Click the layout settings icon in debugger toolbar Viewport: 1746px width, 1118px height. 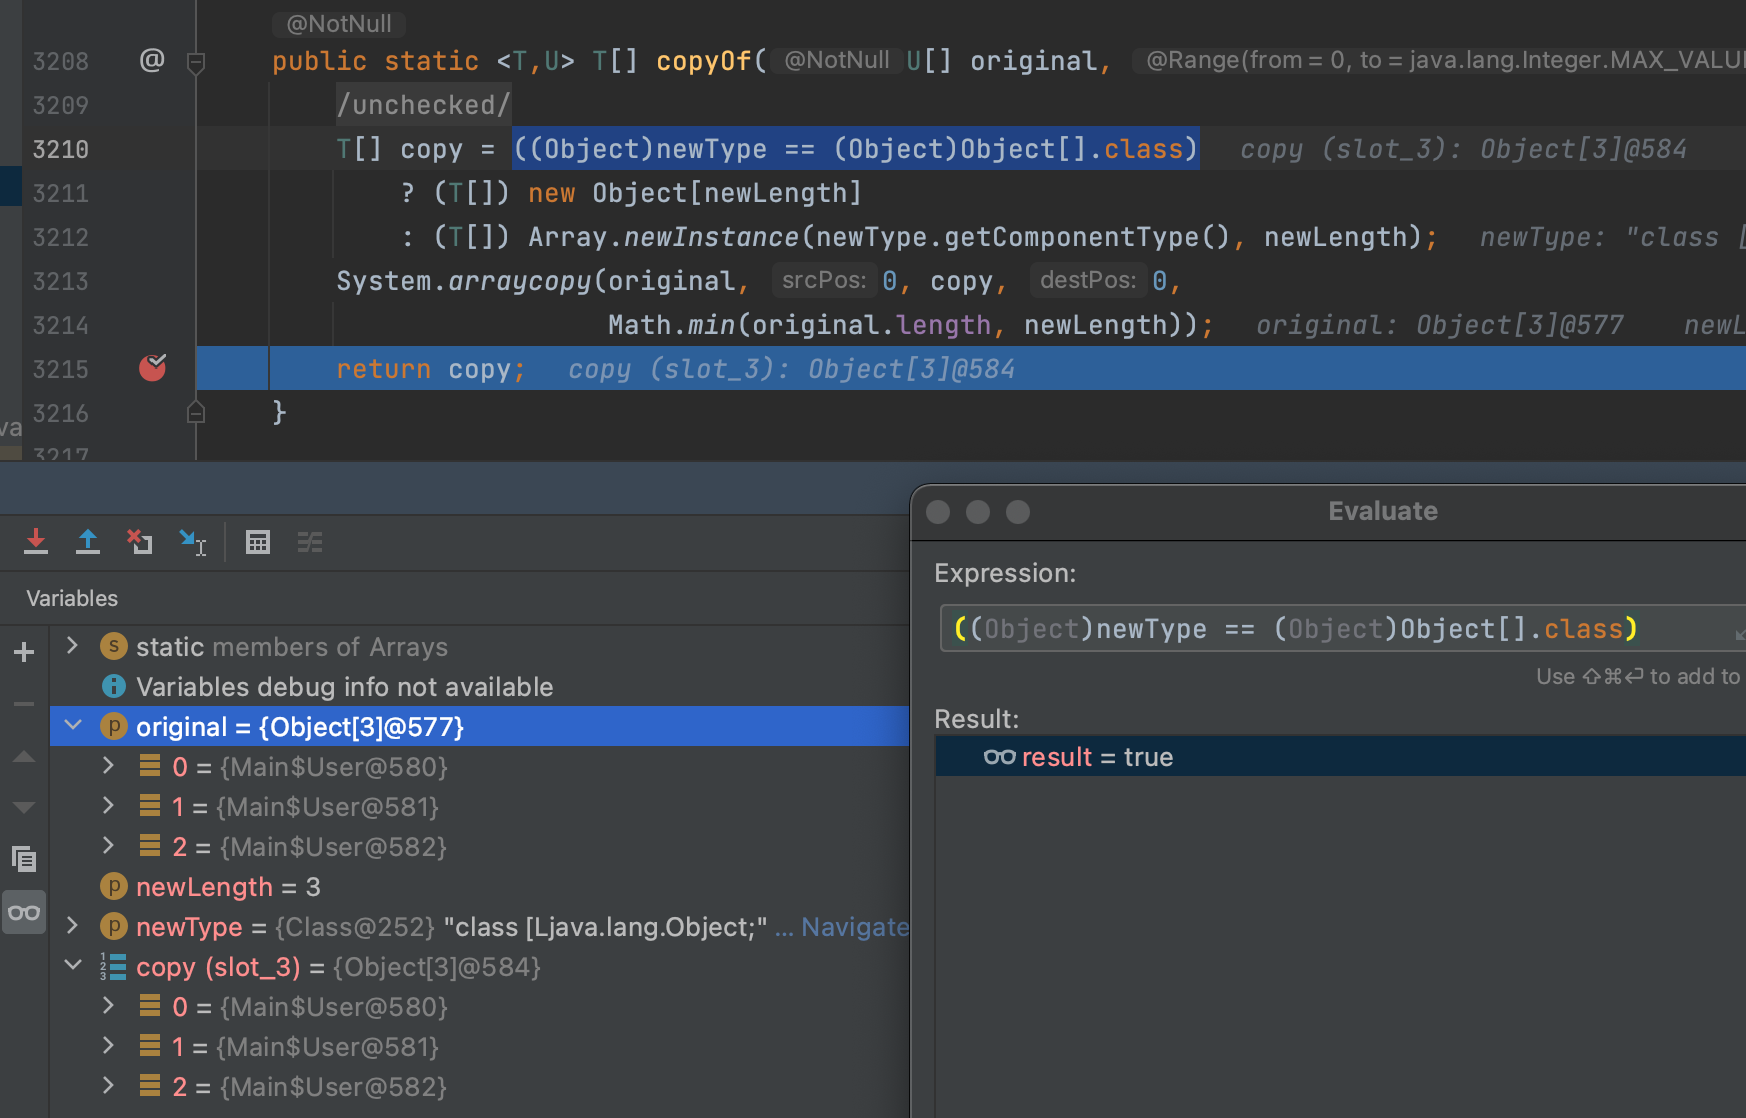point(310,542)
